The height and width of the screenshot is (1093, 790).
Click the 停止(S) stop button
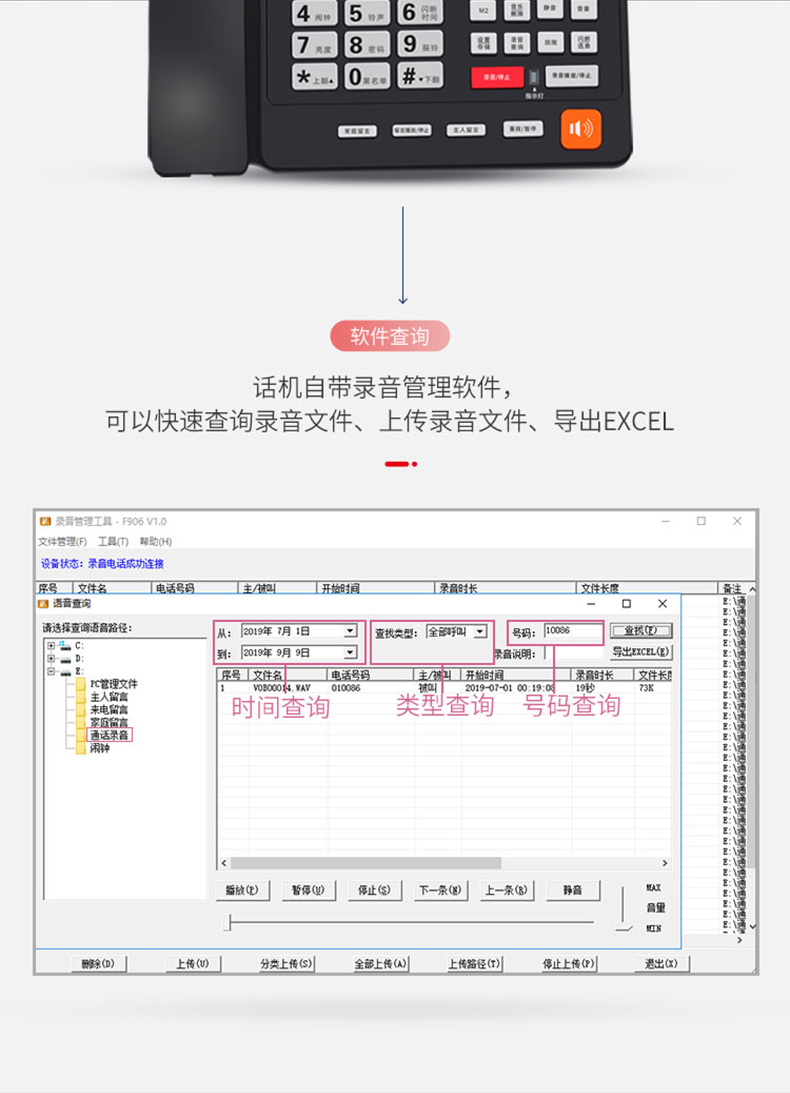point(375,890)
